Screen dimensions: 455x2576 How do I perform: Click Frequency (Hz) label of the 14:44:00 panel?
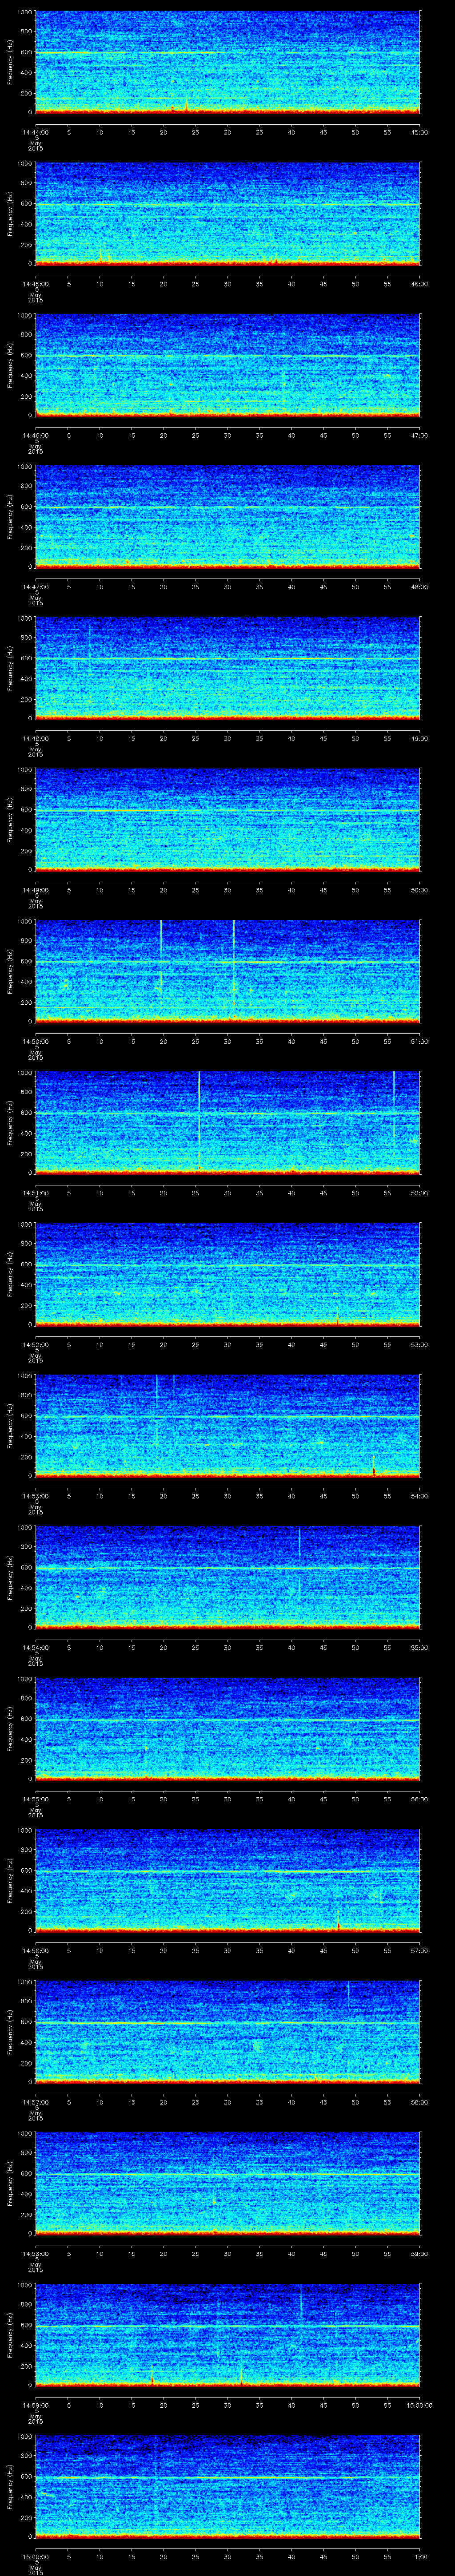pyautogui.click(x=10, y=63)
